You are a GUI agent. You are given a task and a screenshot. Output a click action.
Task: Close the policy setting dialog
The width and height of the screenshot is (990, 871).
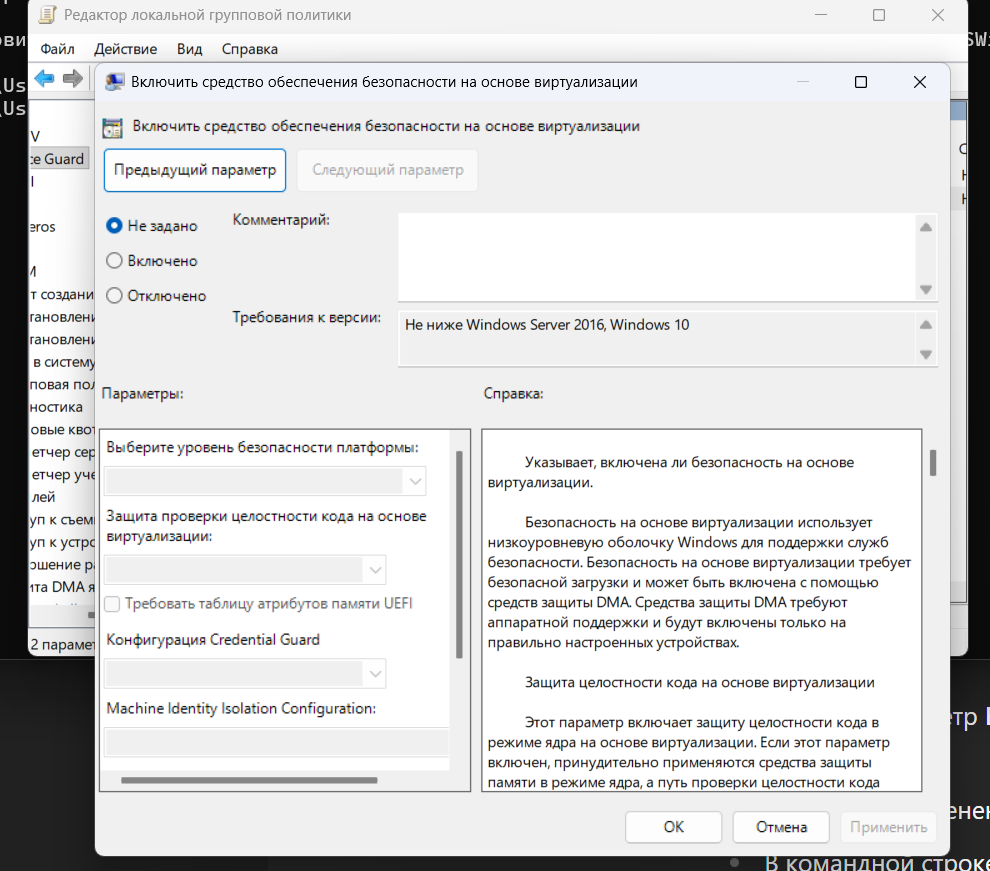(x=920, y=82)
